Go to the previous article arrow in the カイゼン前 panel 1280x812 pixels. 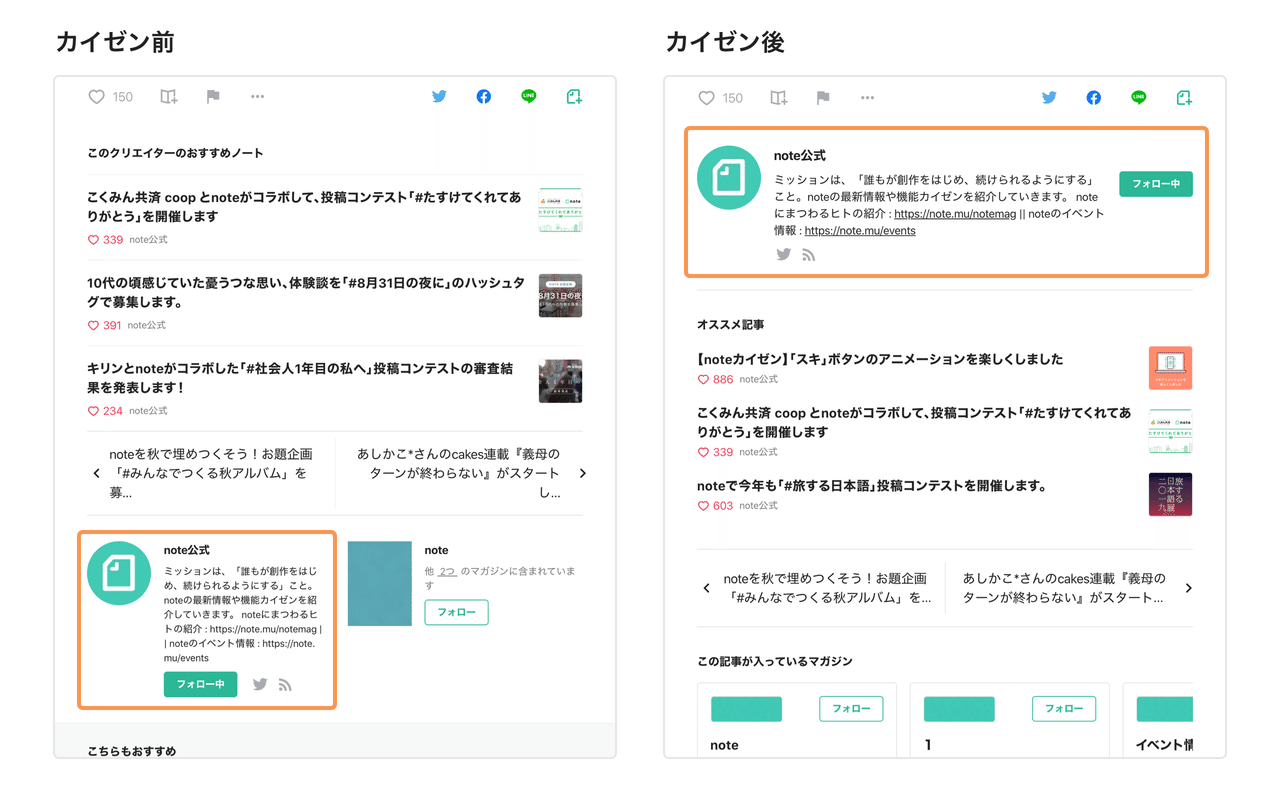96,473
